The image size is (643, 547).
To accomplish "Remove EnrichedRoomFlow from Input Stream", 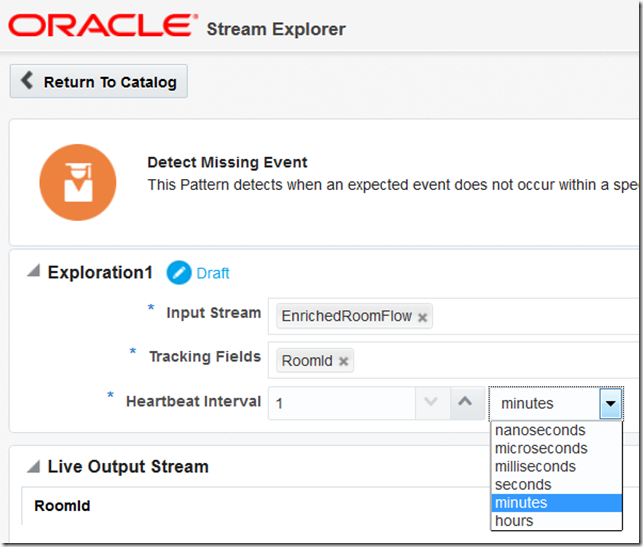I will 422,317.
